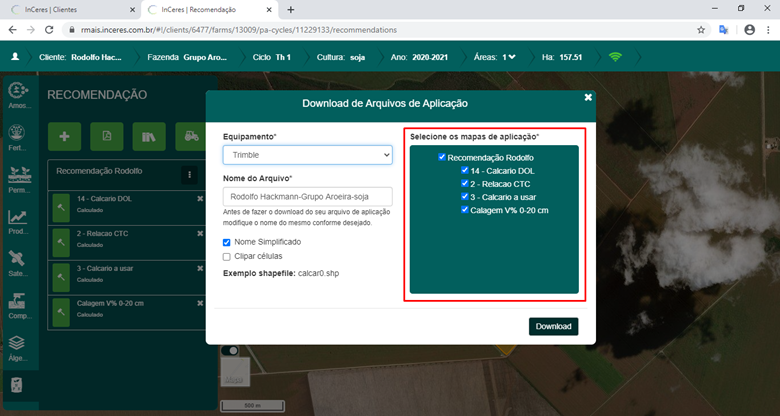Screen dimensions: 780x416
Task: Open a new browser tab
Action: pos(291,9)
